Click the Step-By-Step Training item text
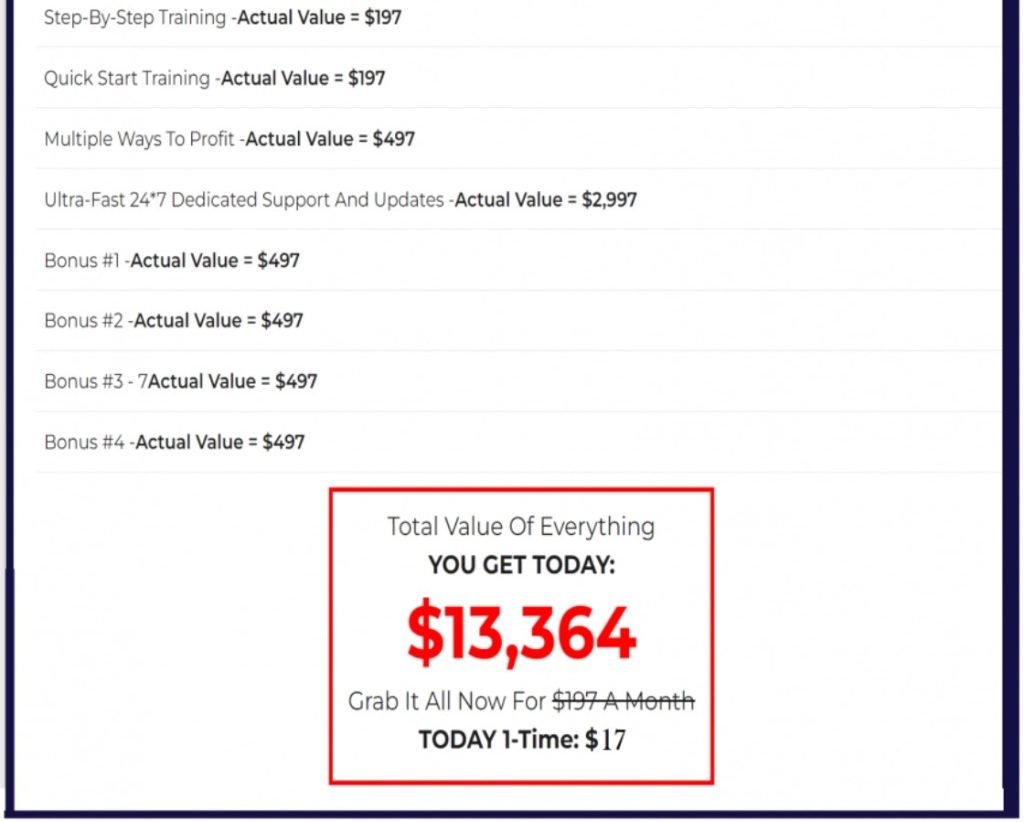 pyautogui.click(x=135, y=17)
